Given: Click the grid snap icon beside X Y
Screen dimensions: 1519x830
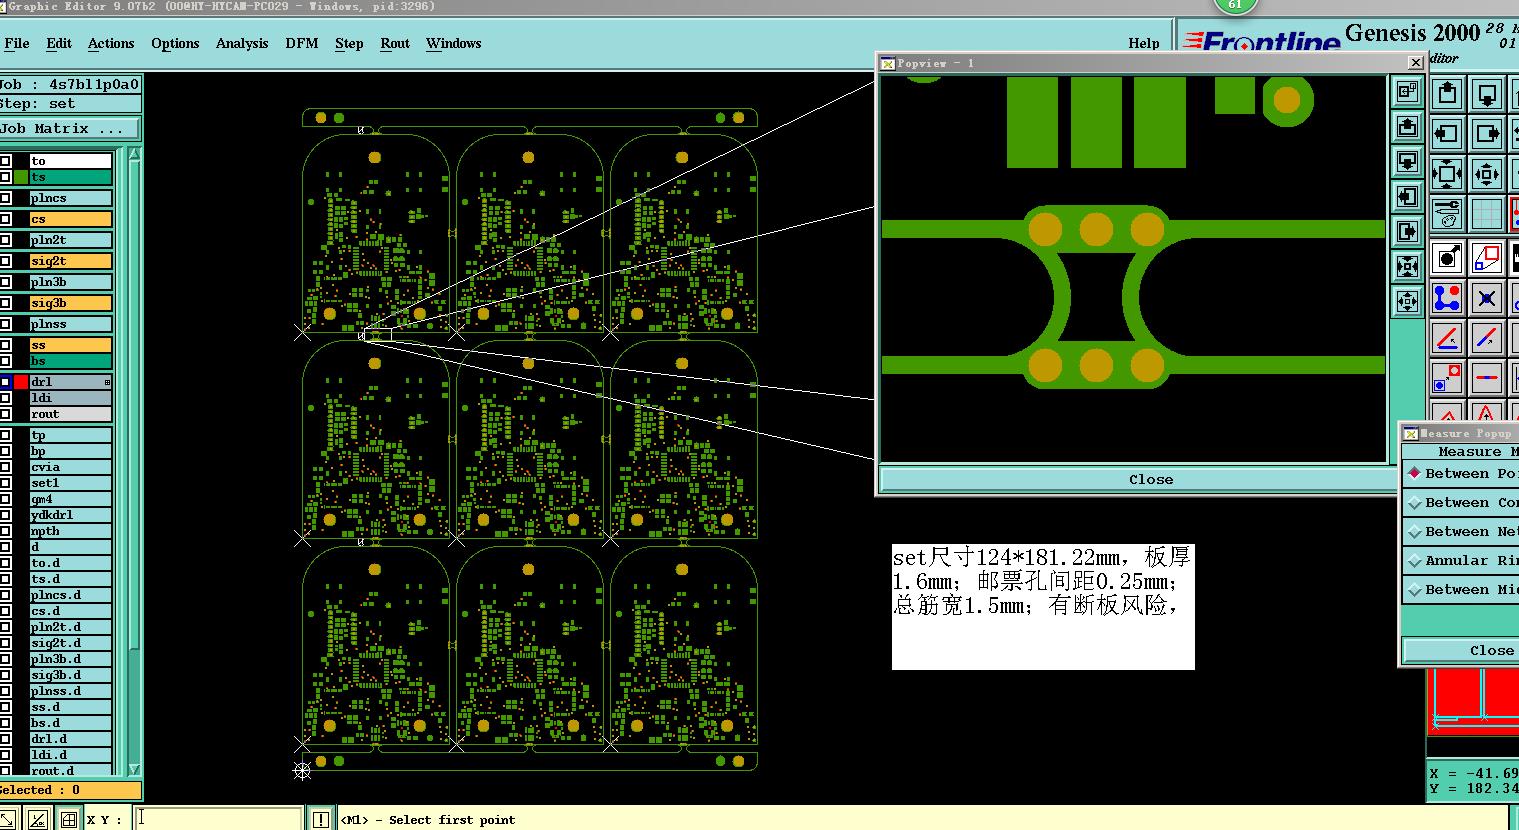Looking at the screenshot, I should coord(68,820).
